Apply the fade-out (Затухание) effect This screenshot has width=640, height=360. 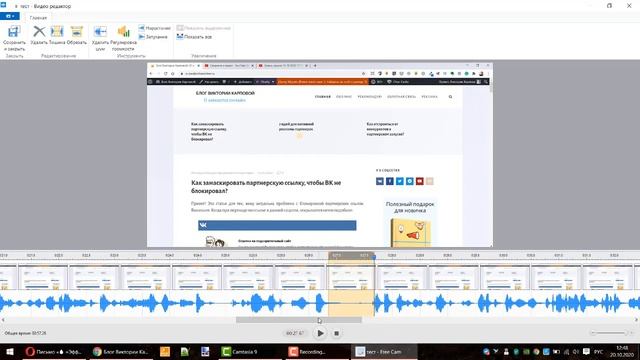click(x=153, y=37)
